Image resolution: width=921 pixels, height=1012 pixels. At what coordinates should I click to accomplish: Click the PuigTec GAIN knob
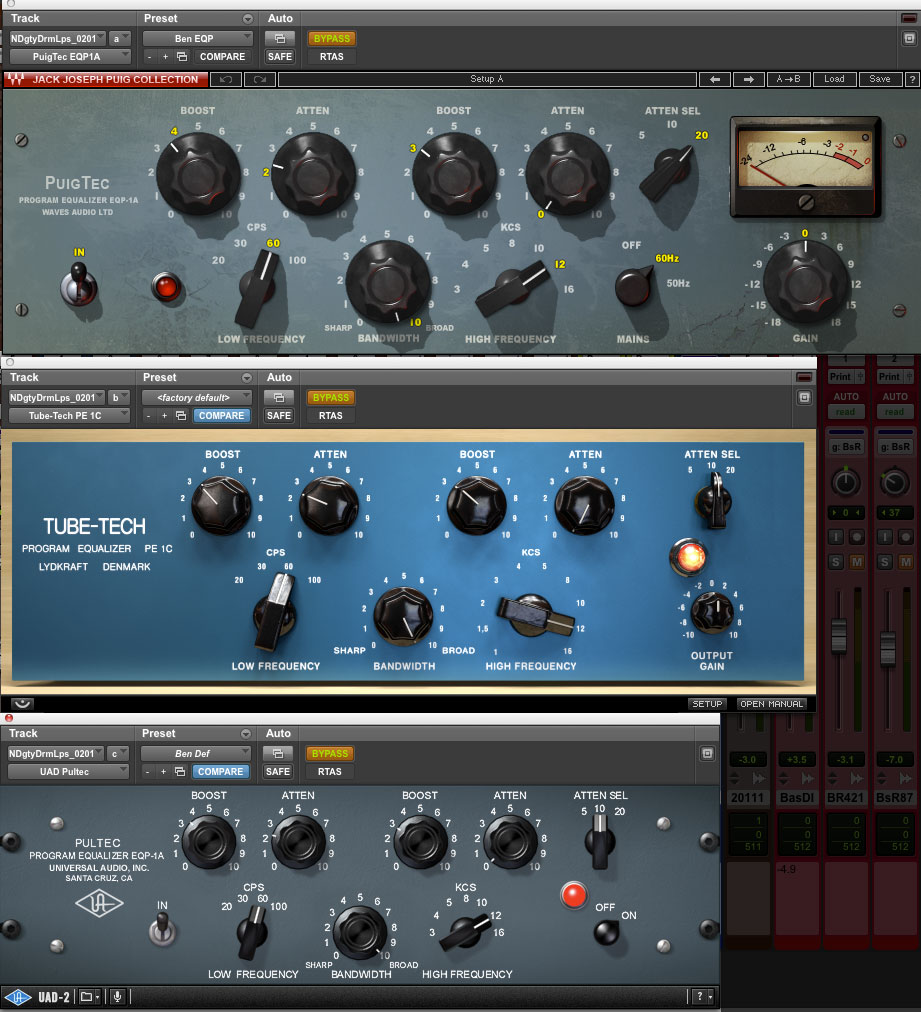(805, 282)
